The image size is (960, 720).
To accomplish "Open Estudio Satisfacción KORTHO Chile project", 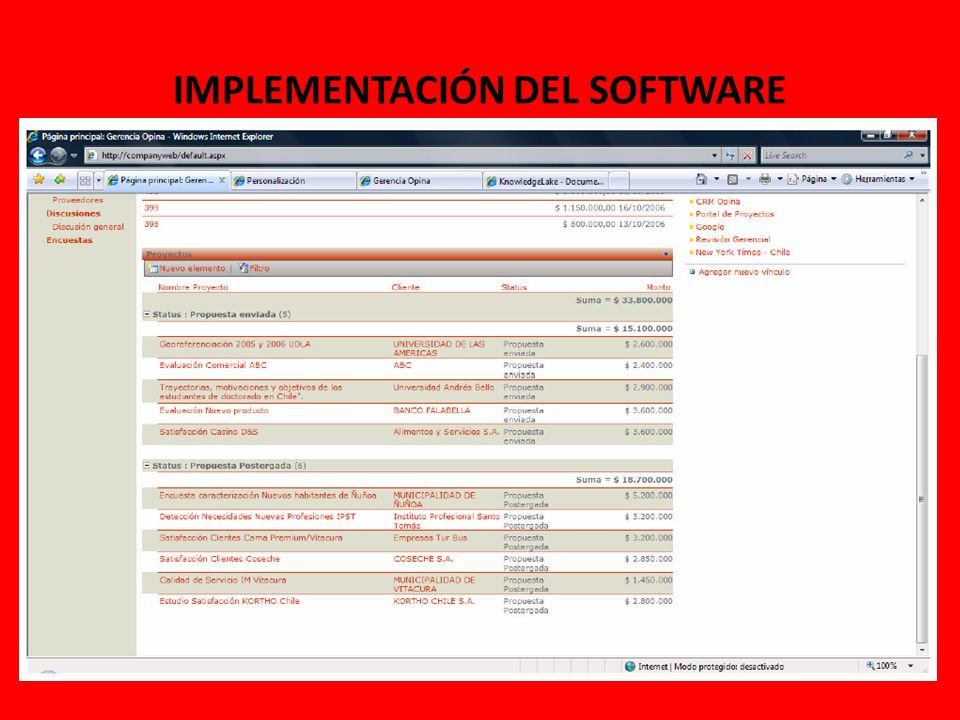I will pos(229,601).
